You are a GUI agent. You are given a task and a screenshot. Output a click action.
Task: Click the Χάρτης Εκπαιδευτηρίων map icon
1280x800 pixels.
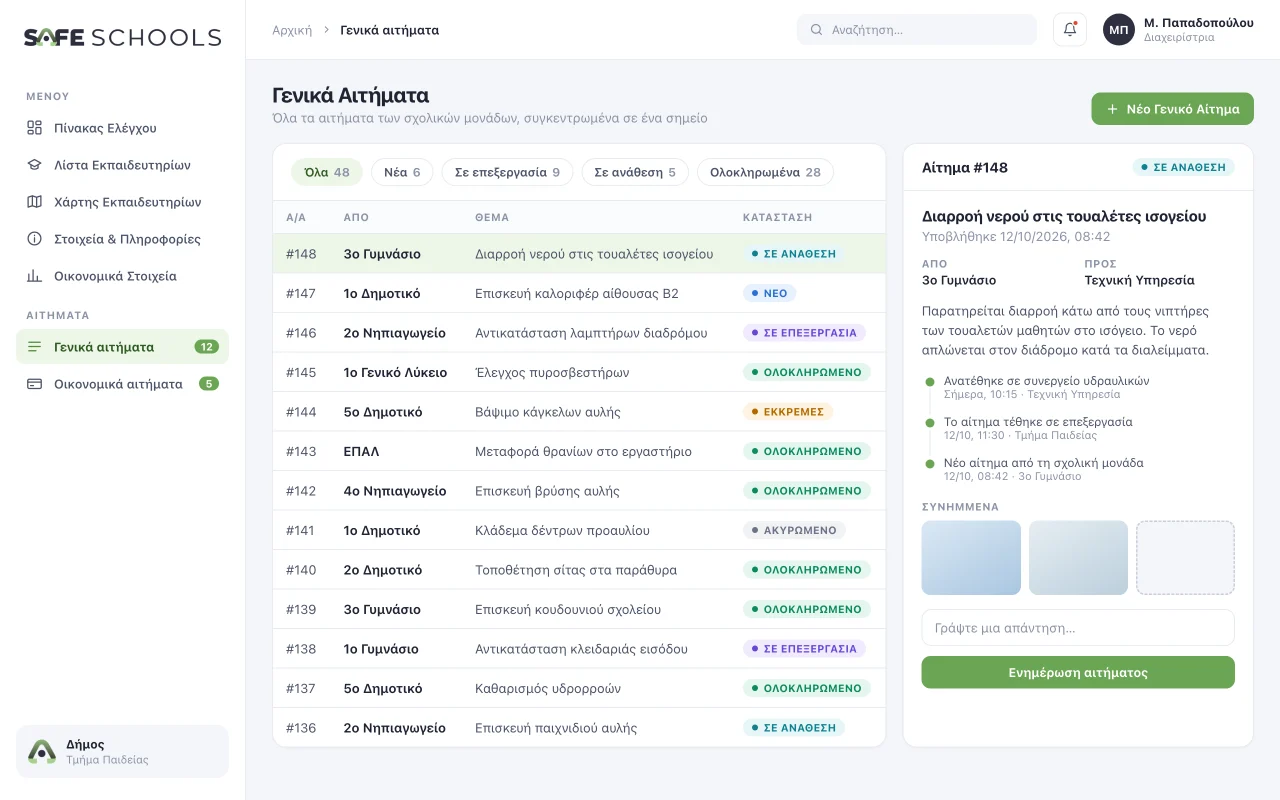[x=34, y=202]
